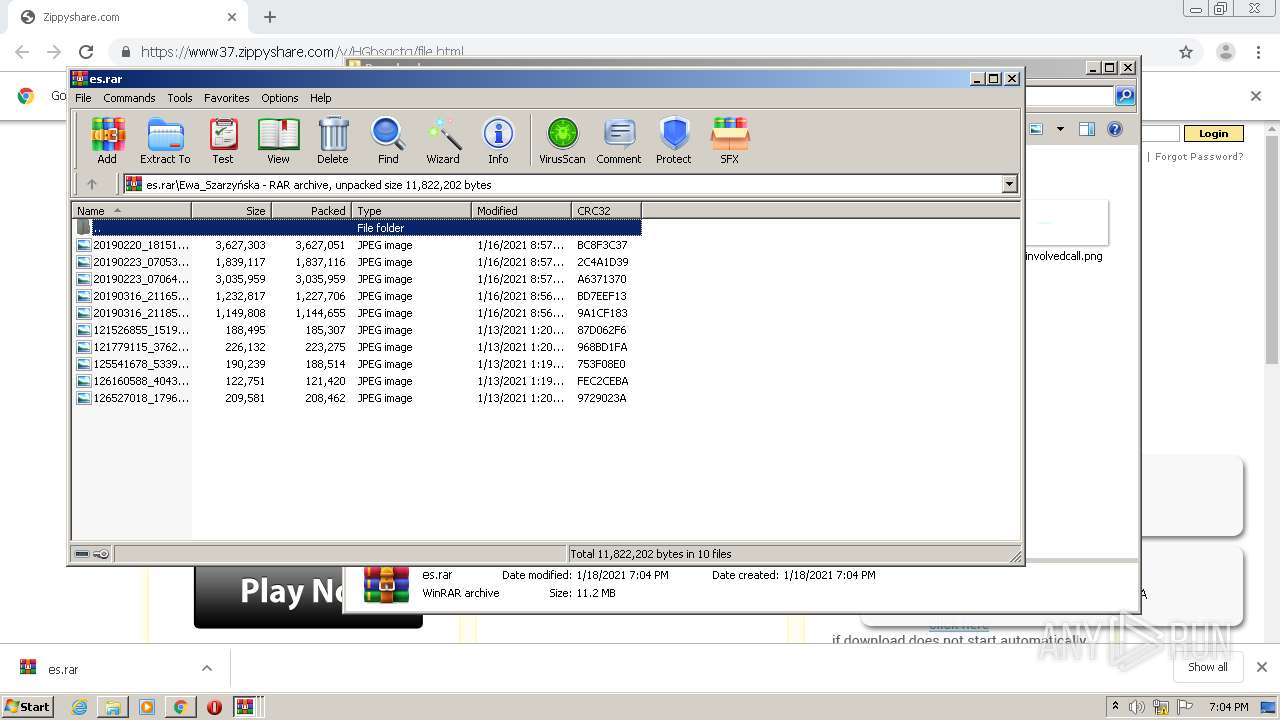Expand es.rar download options chevron

click(x=207, y=668)
